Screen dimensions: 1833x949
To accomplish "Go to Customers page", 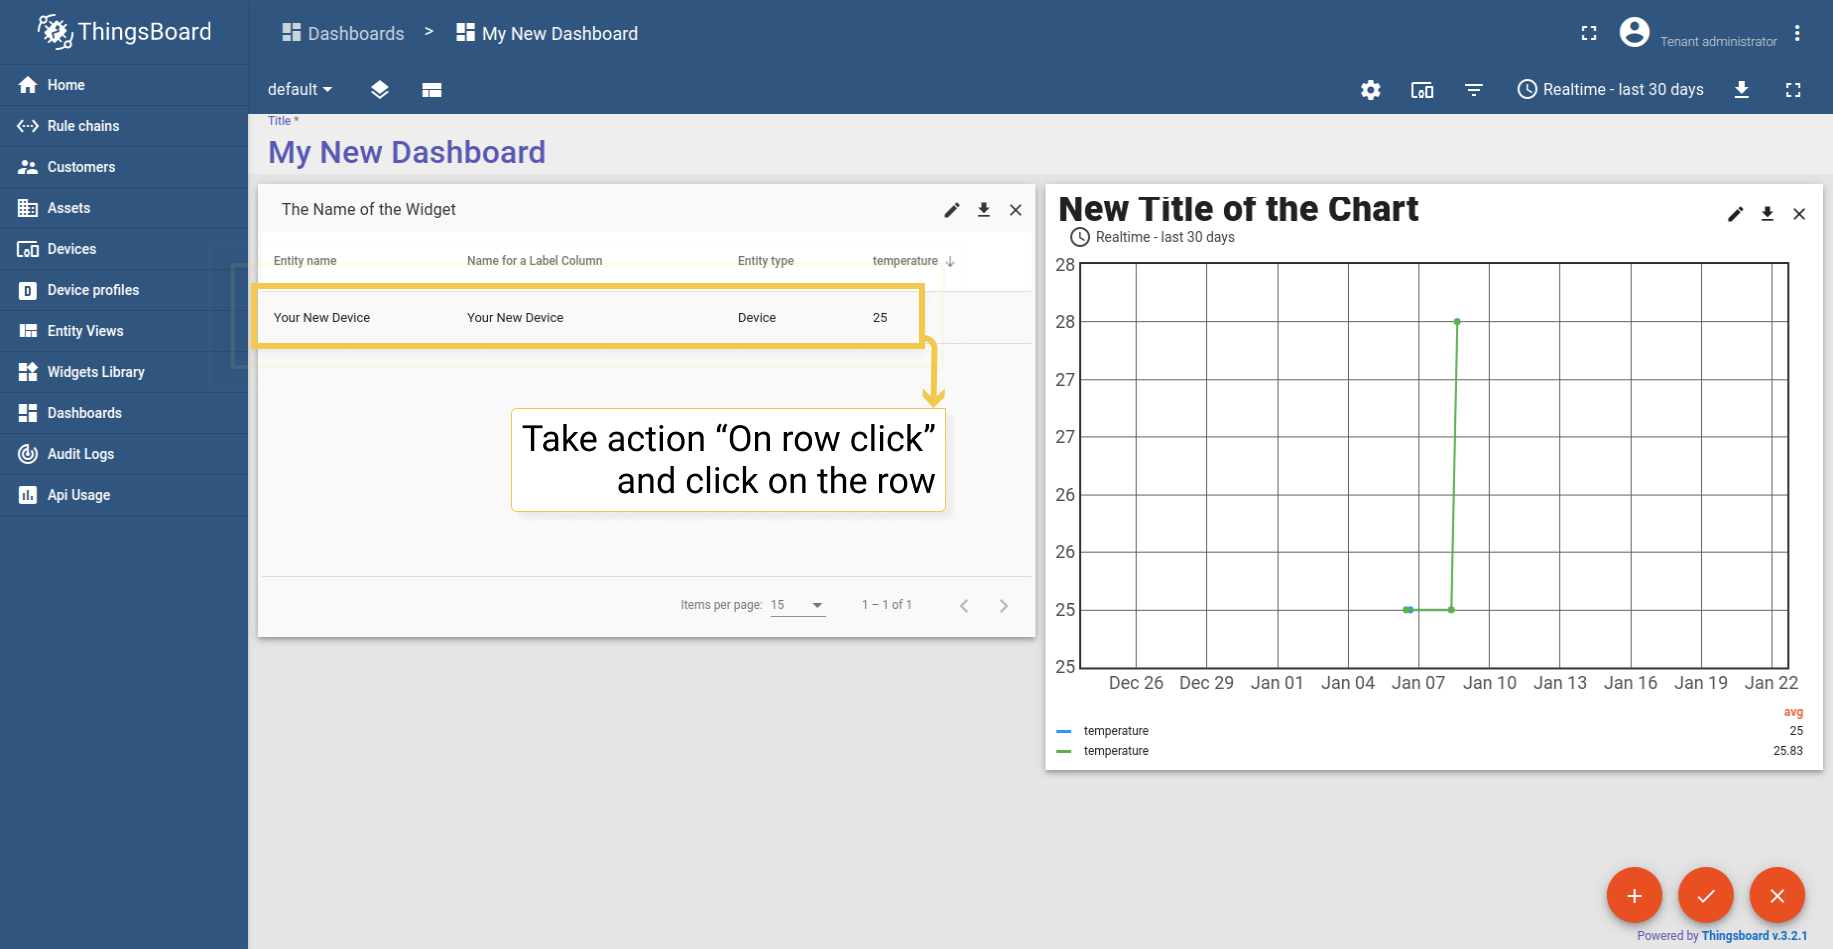I will 124,167.
